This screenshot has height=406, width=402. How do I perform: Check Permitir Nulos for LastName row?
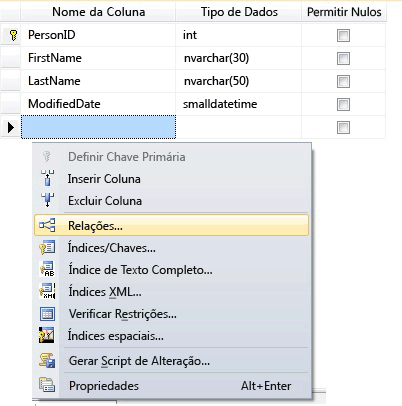[343, 81]
